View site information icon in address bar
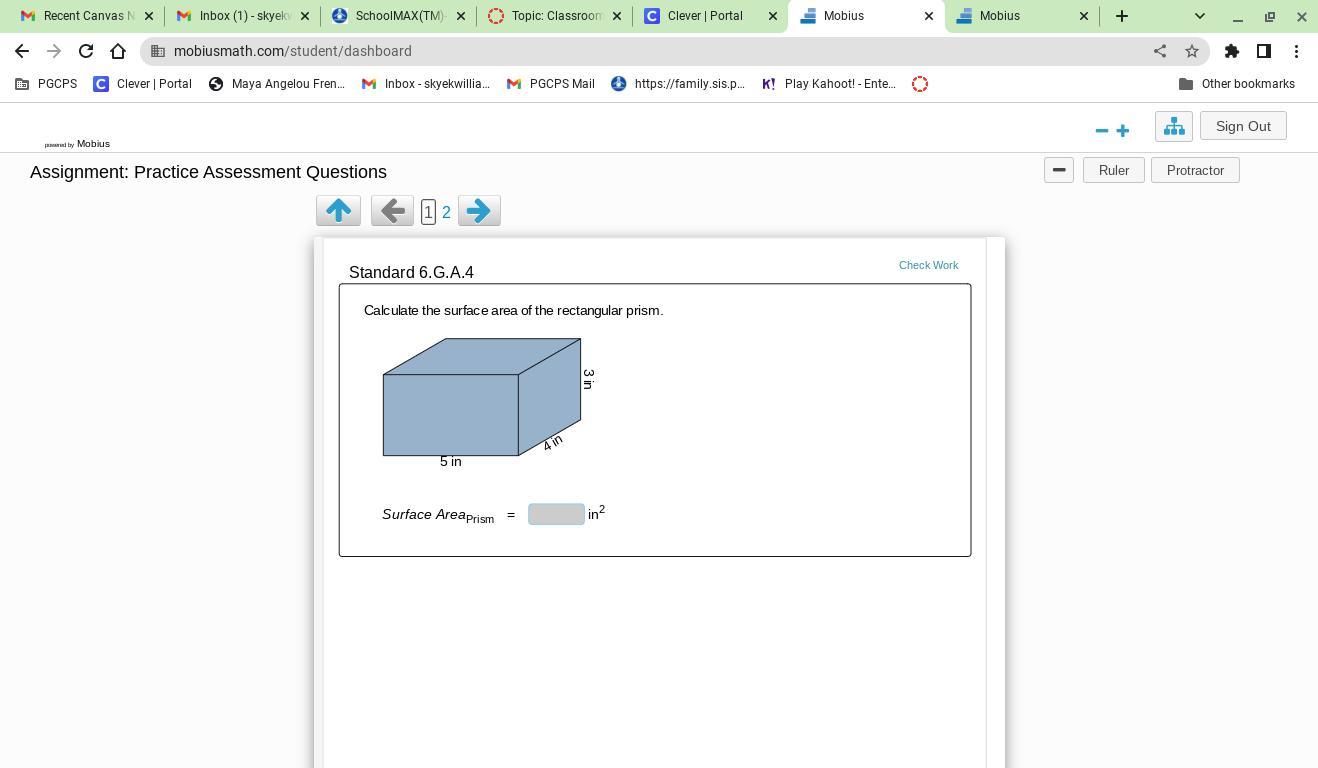The height and width of the screenshot is (768, 1318). (x=158, y=51)
